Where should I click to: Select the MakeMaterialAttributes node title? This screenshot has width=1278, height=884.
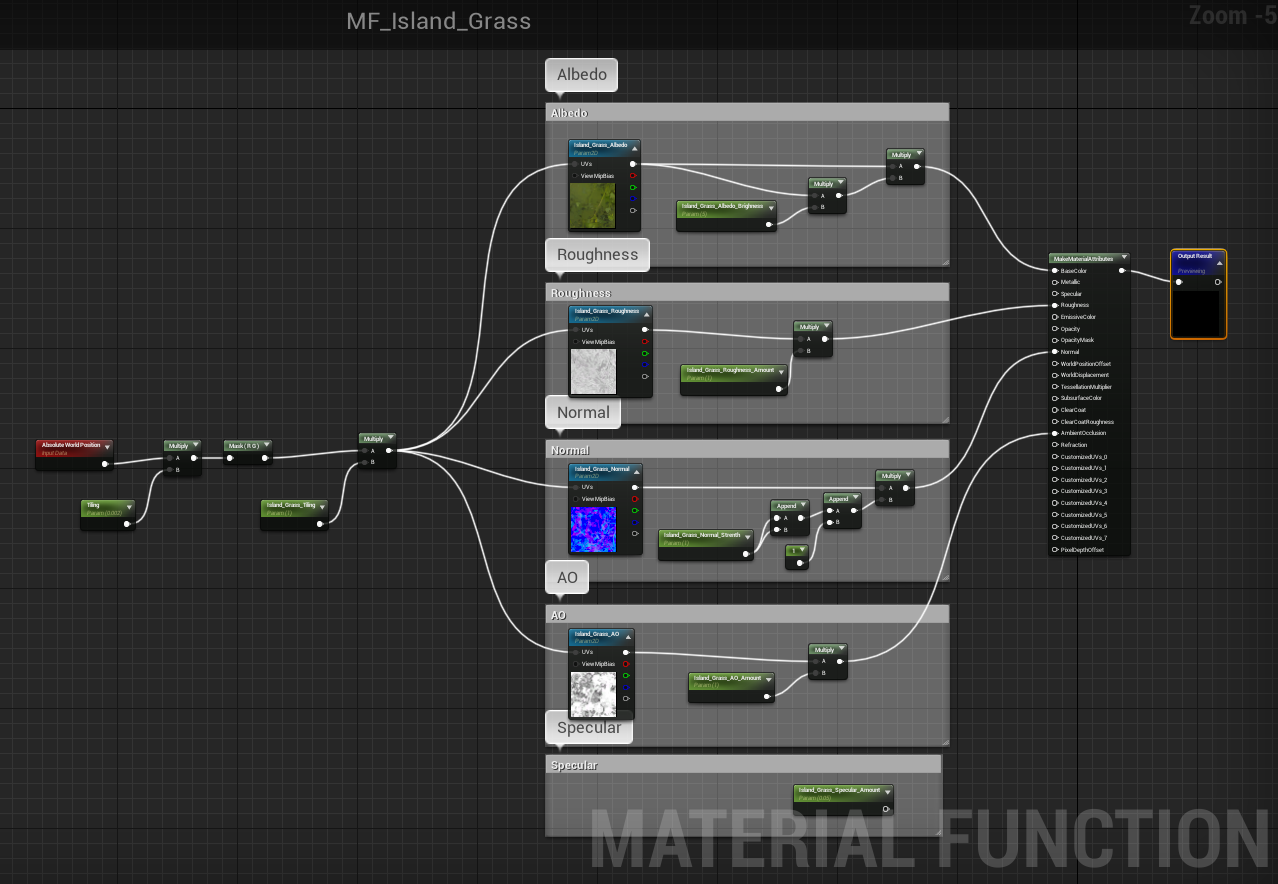coord(1084,258)
